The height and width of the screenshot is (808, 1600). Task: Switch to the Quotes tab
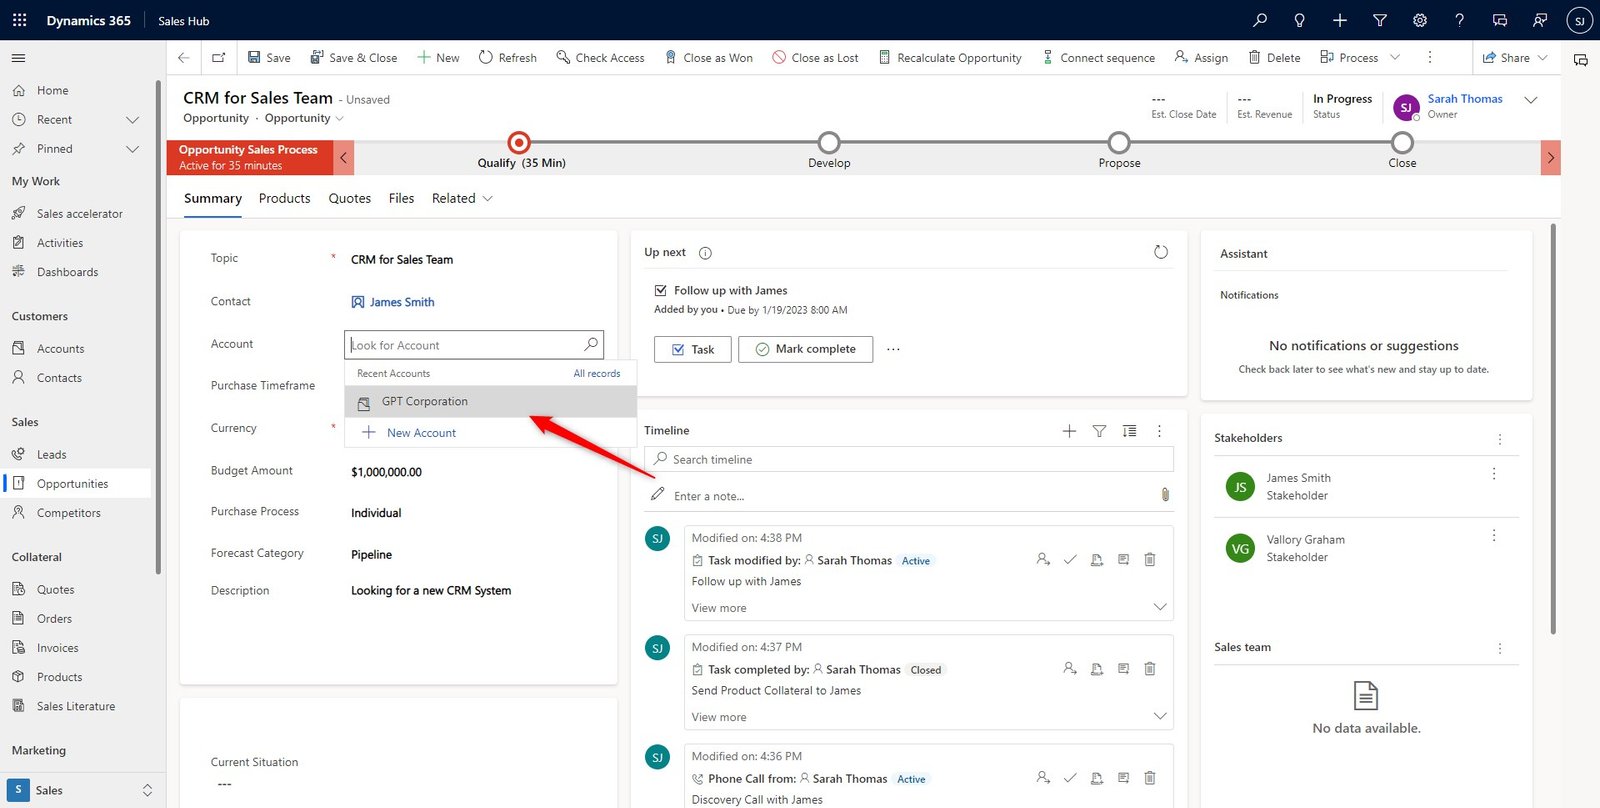tap(350, 198)
